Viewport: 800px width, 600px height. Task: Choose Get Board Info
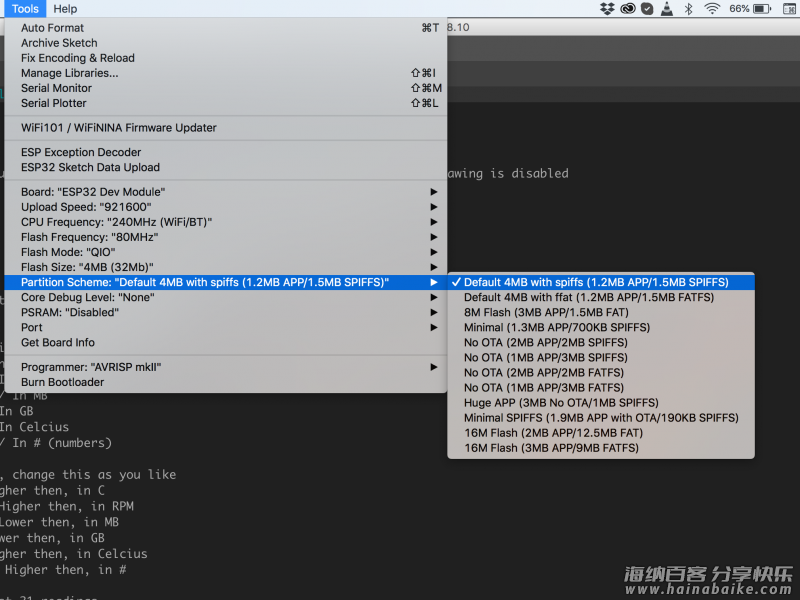[x=226, y=342]
